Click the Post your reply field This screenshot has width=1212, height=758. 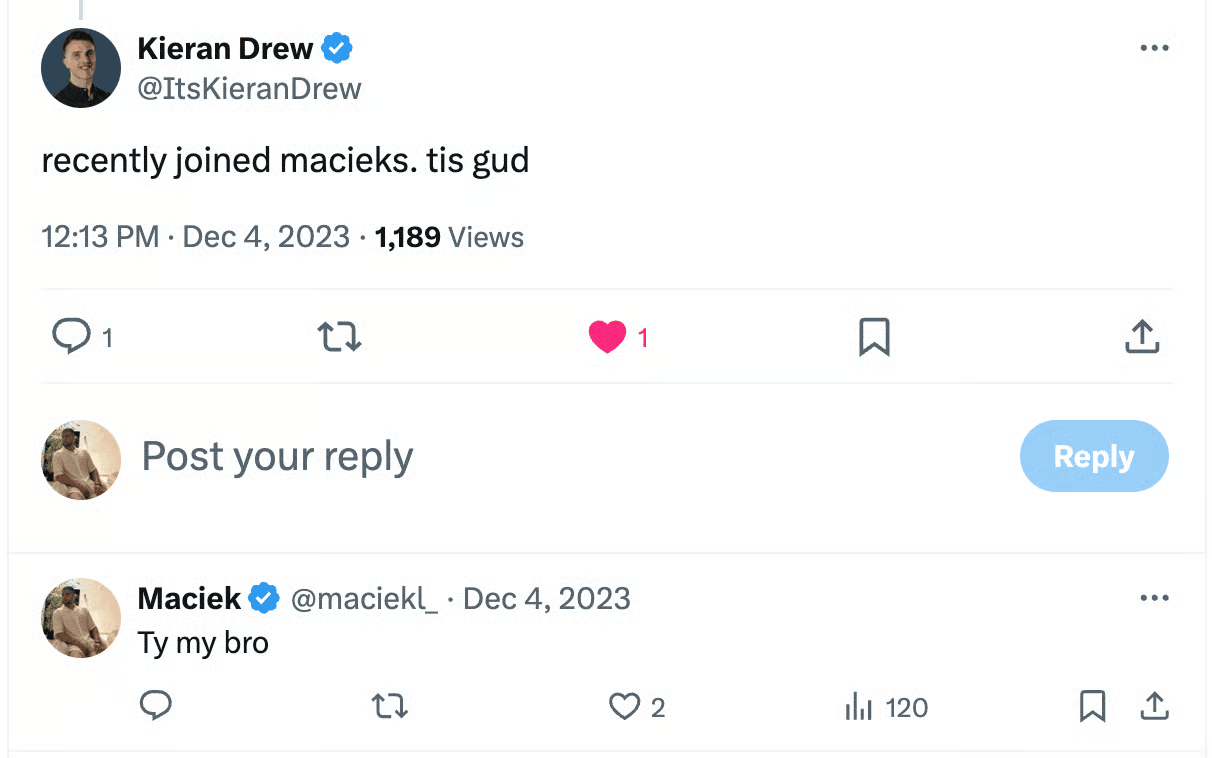point(500,457)
